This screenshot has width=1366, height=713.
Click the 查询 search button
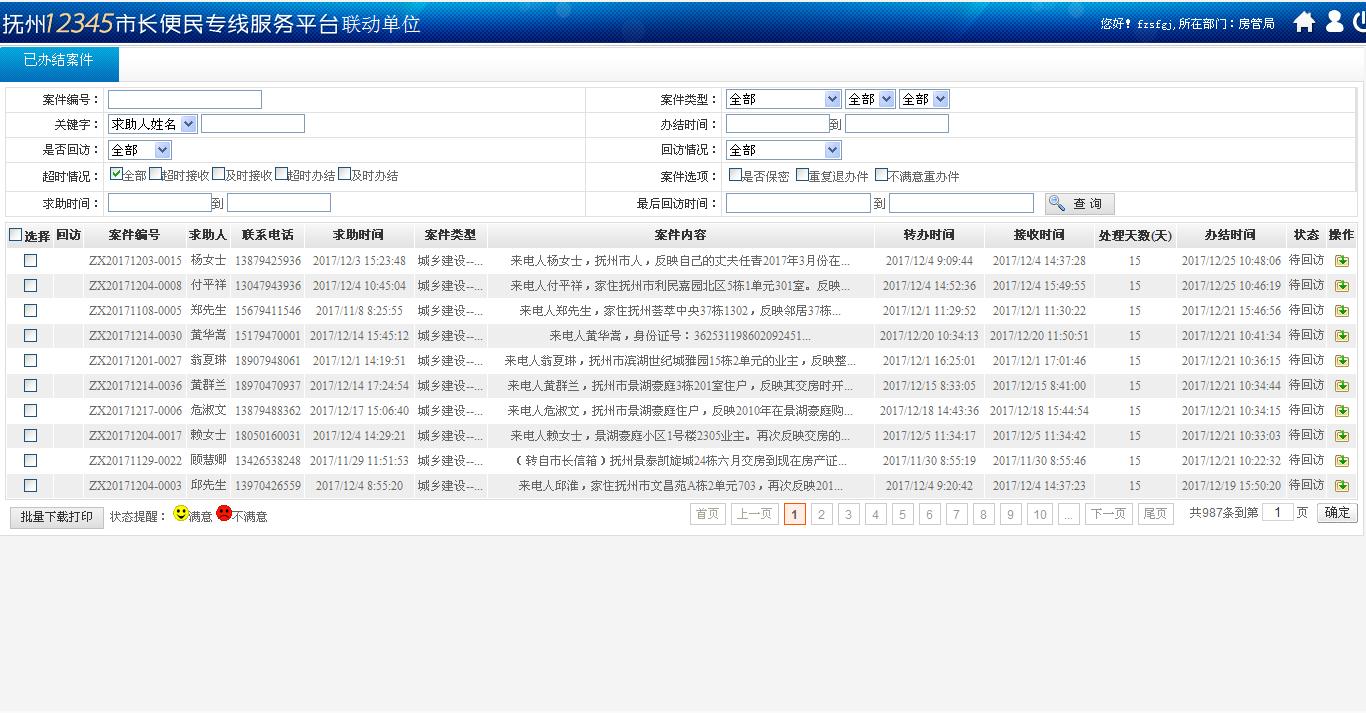click(x=1079, y=203)
